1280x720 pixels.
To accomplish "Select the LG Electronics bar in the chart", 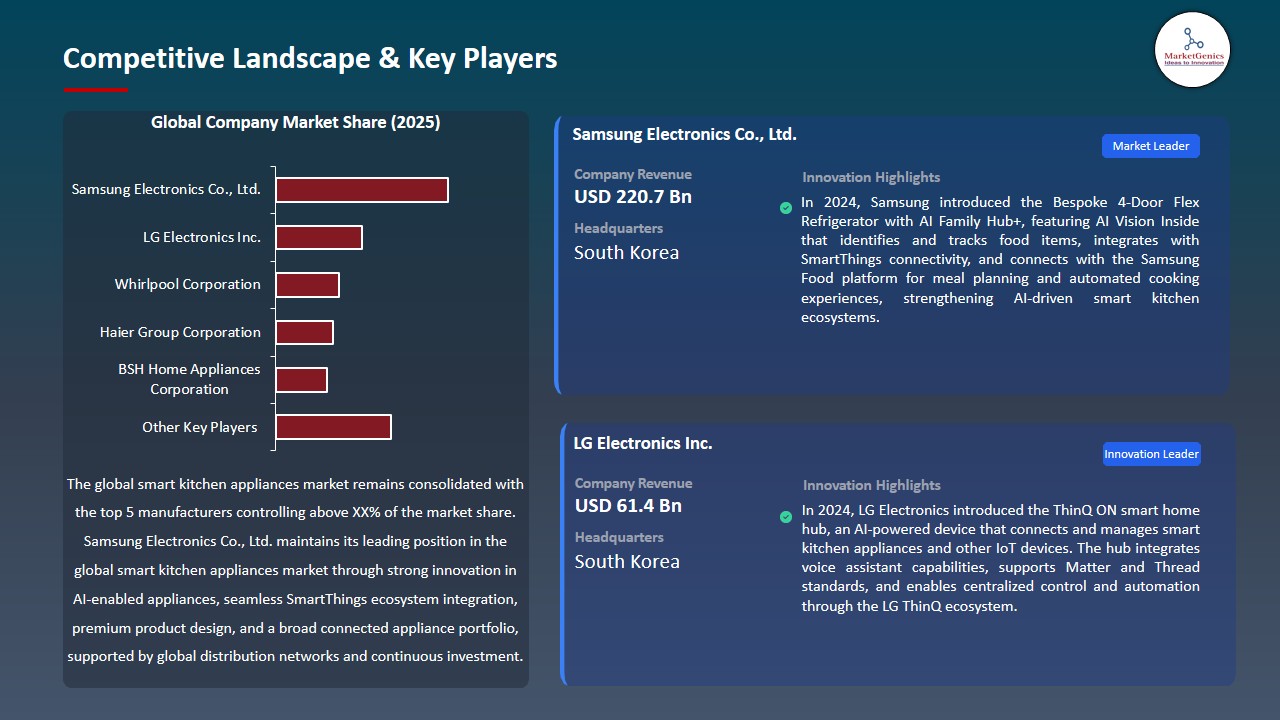I will 319,237.
